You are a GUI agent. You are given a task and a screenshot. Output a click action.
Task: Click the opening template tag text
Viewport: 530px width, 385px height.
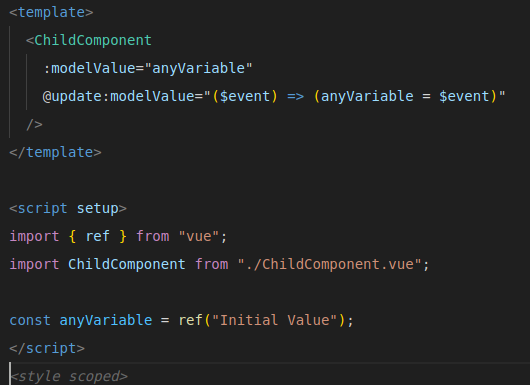click(51, 13)
